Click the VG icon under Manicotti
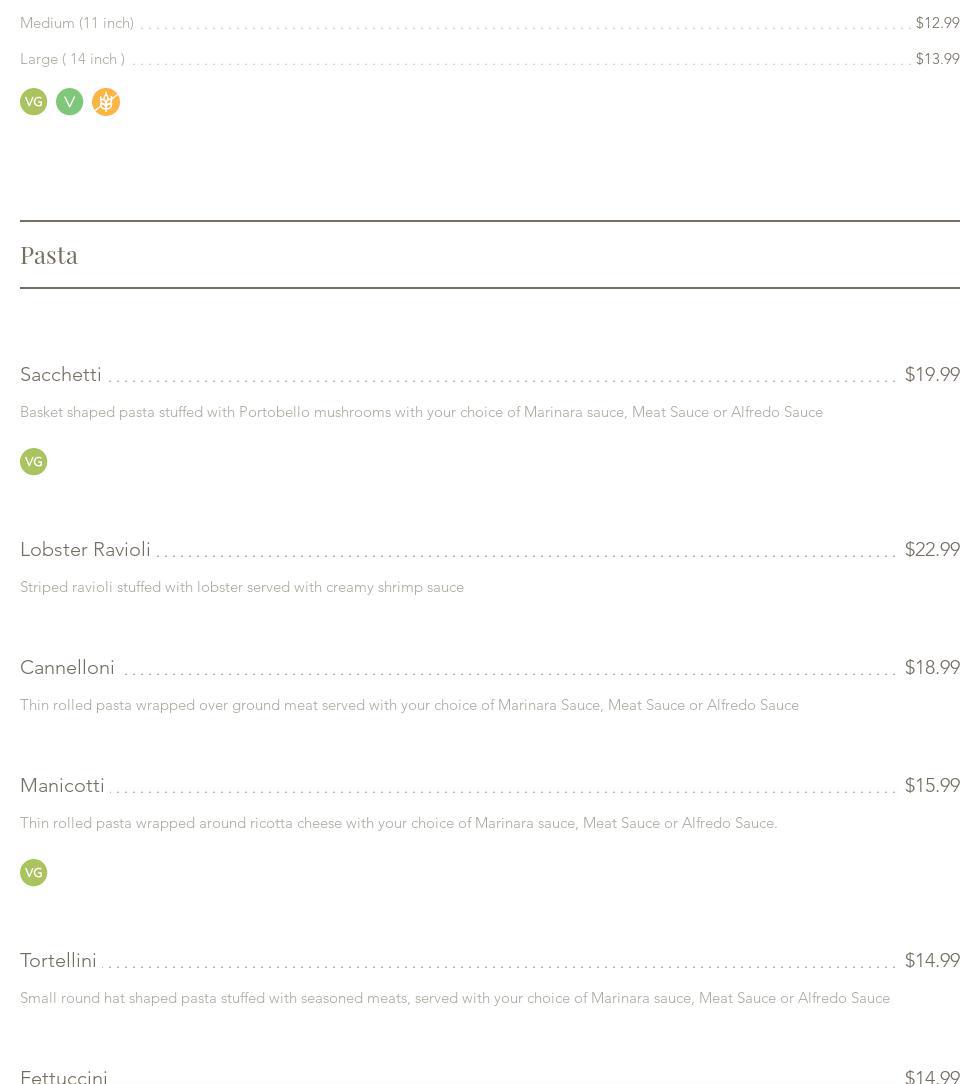This screenshot has height=1084, width=965. pyautogui.click(x=34, y=873)
